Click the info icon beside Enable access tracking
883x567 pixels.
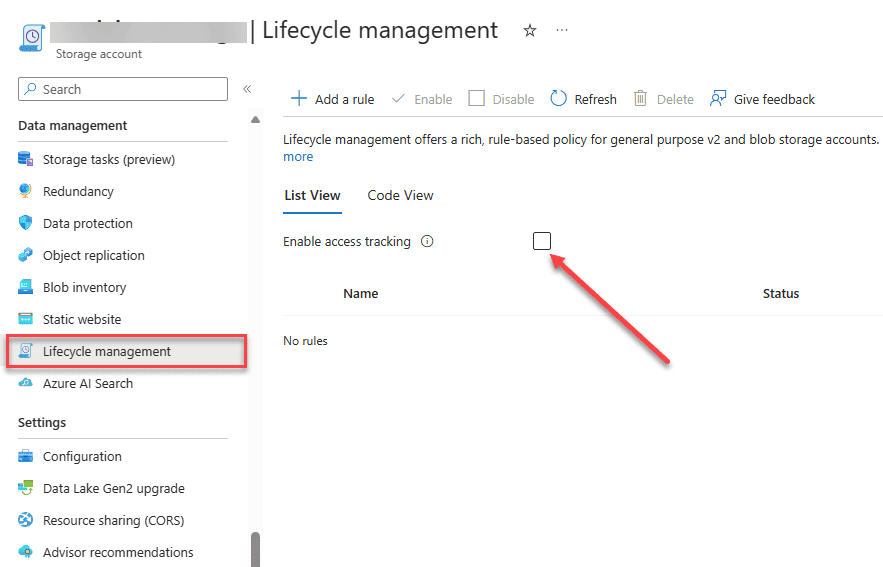tap(427, 242)
